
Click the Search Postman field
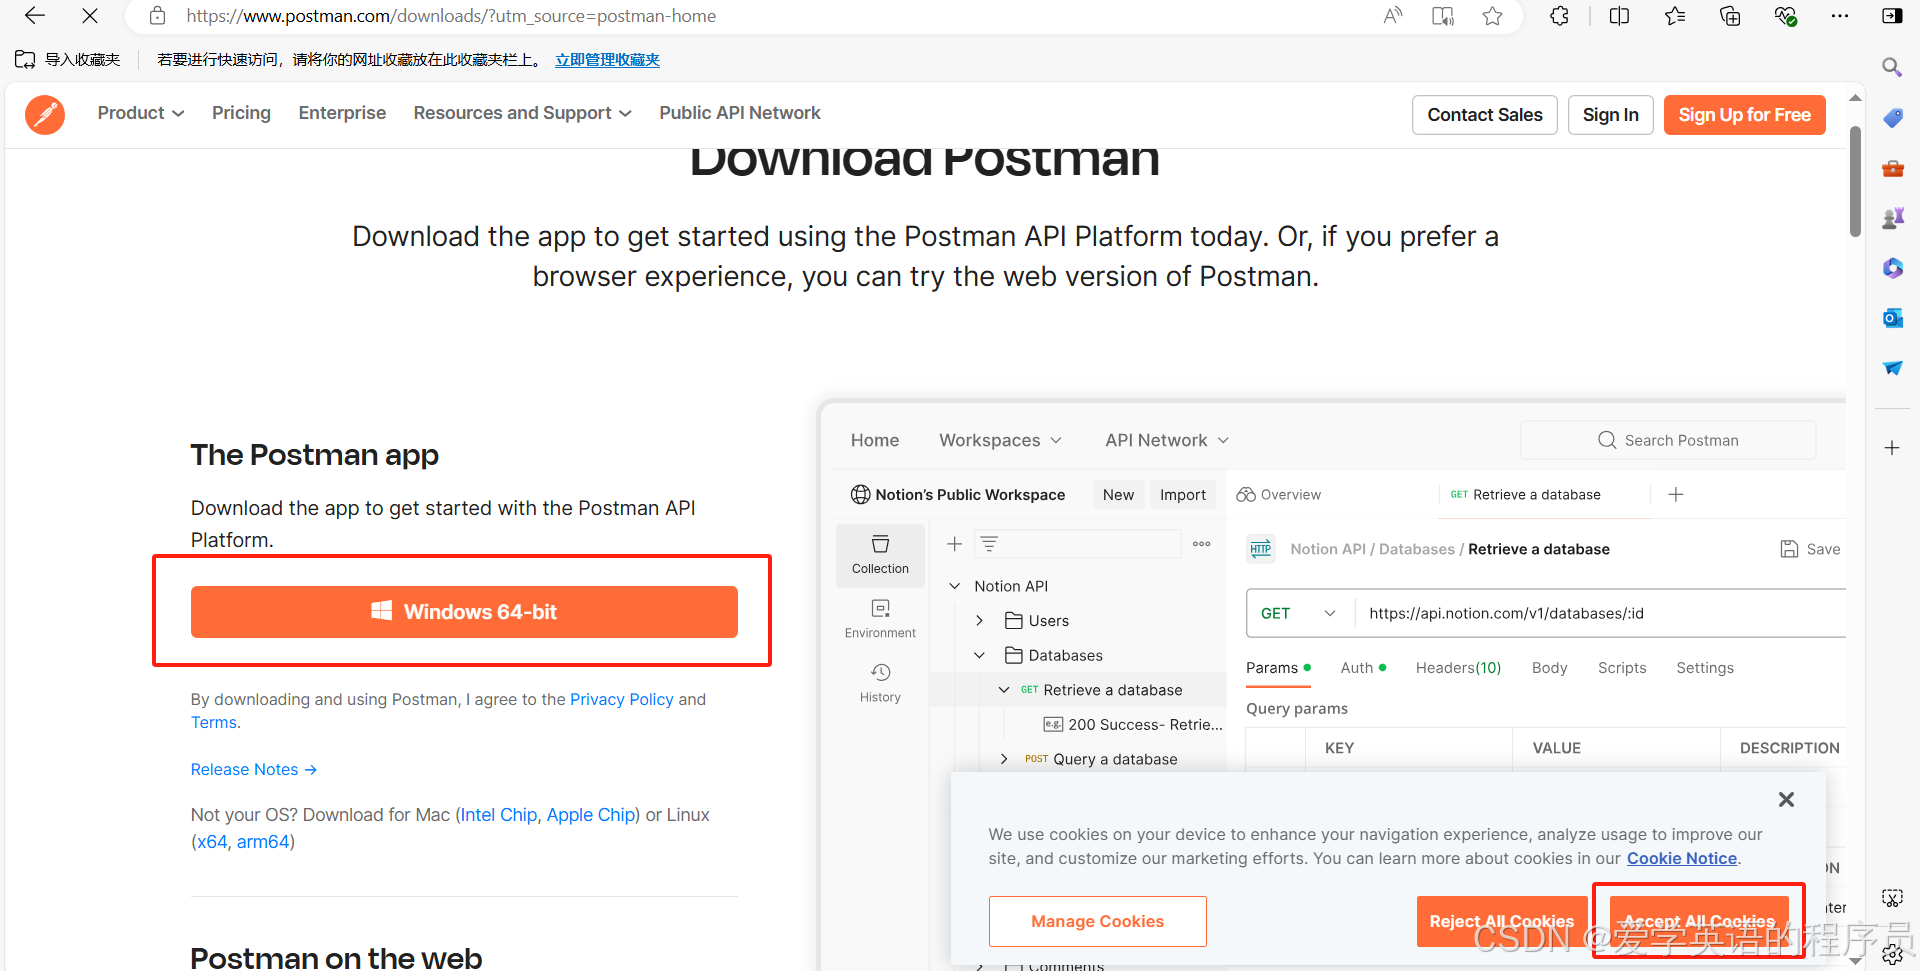click(x=1668, y=440)
